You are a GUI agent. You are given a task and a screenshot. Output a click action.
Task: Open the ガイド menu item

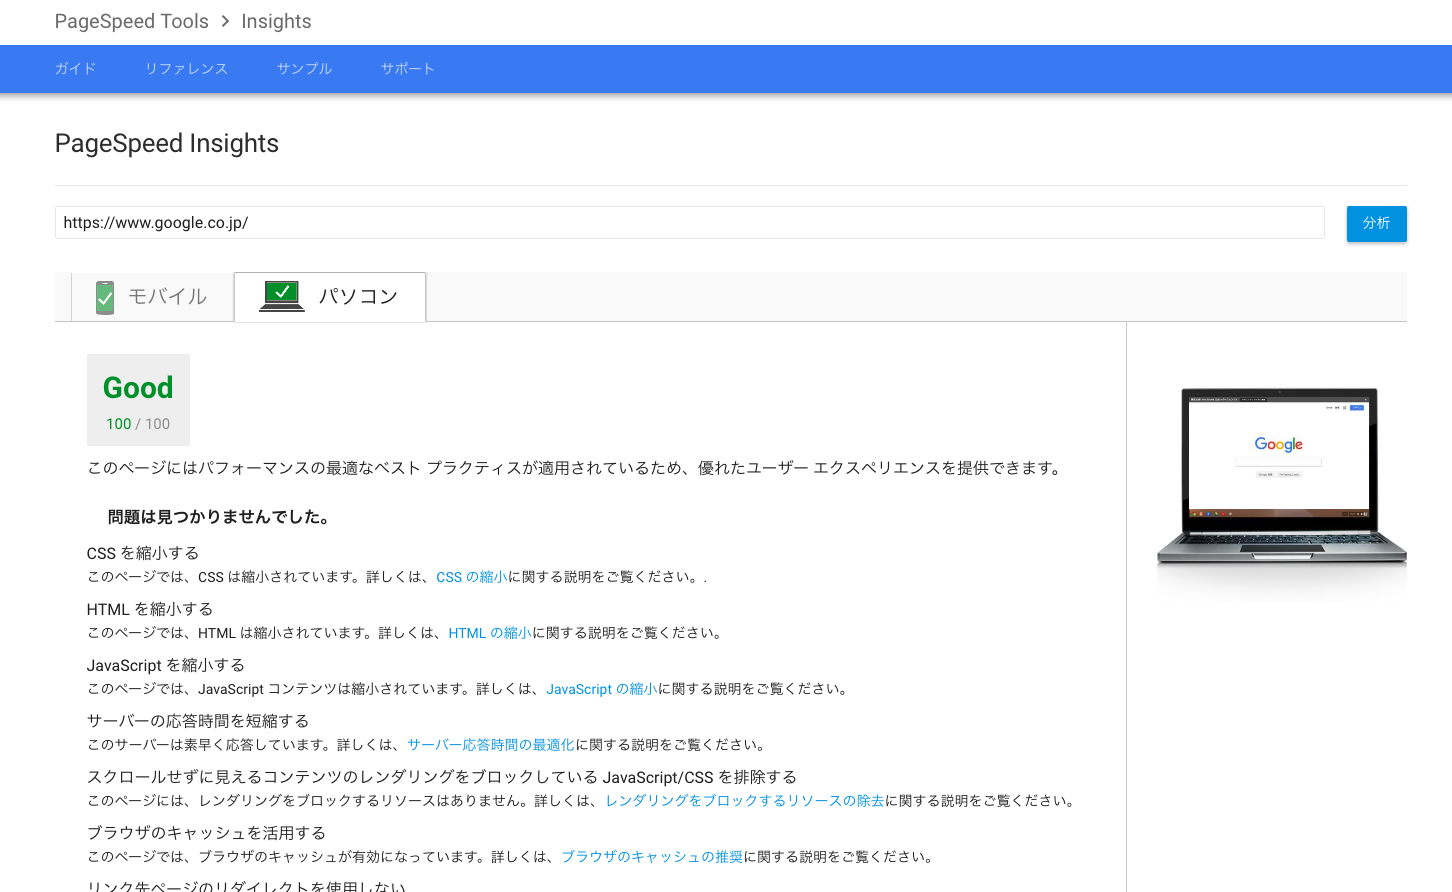[76, 69]
